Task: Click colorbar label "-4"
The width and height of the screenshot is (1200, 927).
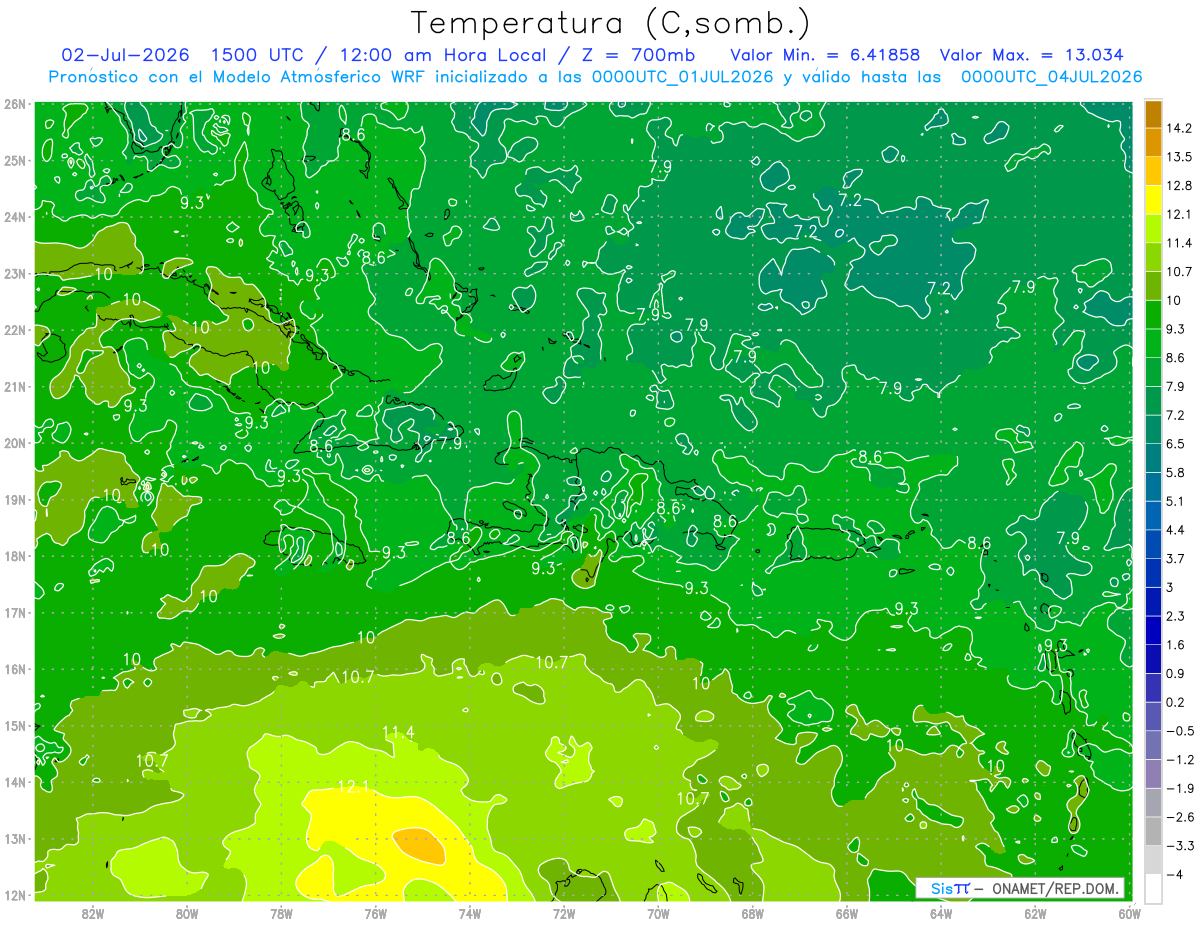Action: pos(1174,875)
